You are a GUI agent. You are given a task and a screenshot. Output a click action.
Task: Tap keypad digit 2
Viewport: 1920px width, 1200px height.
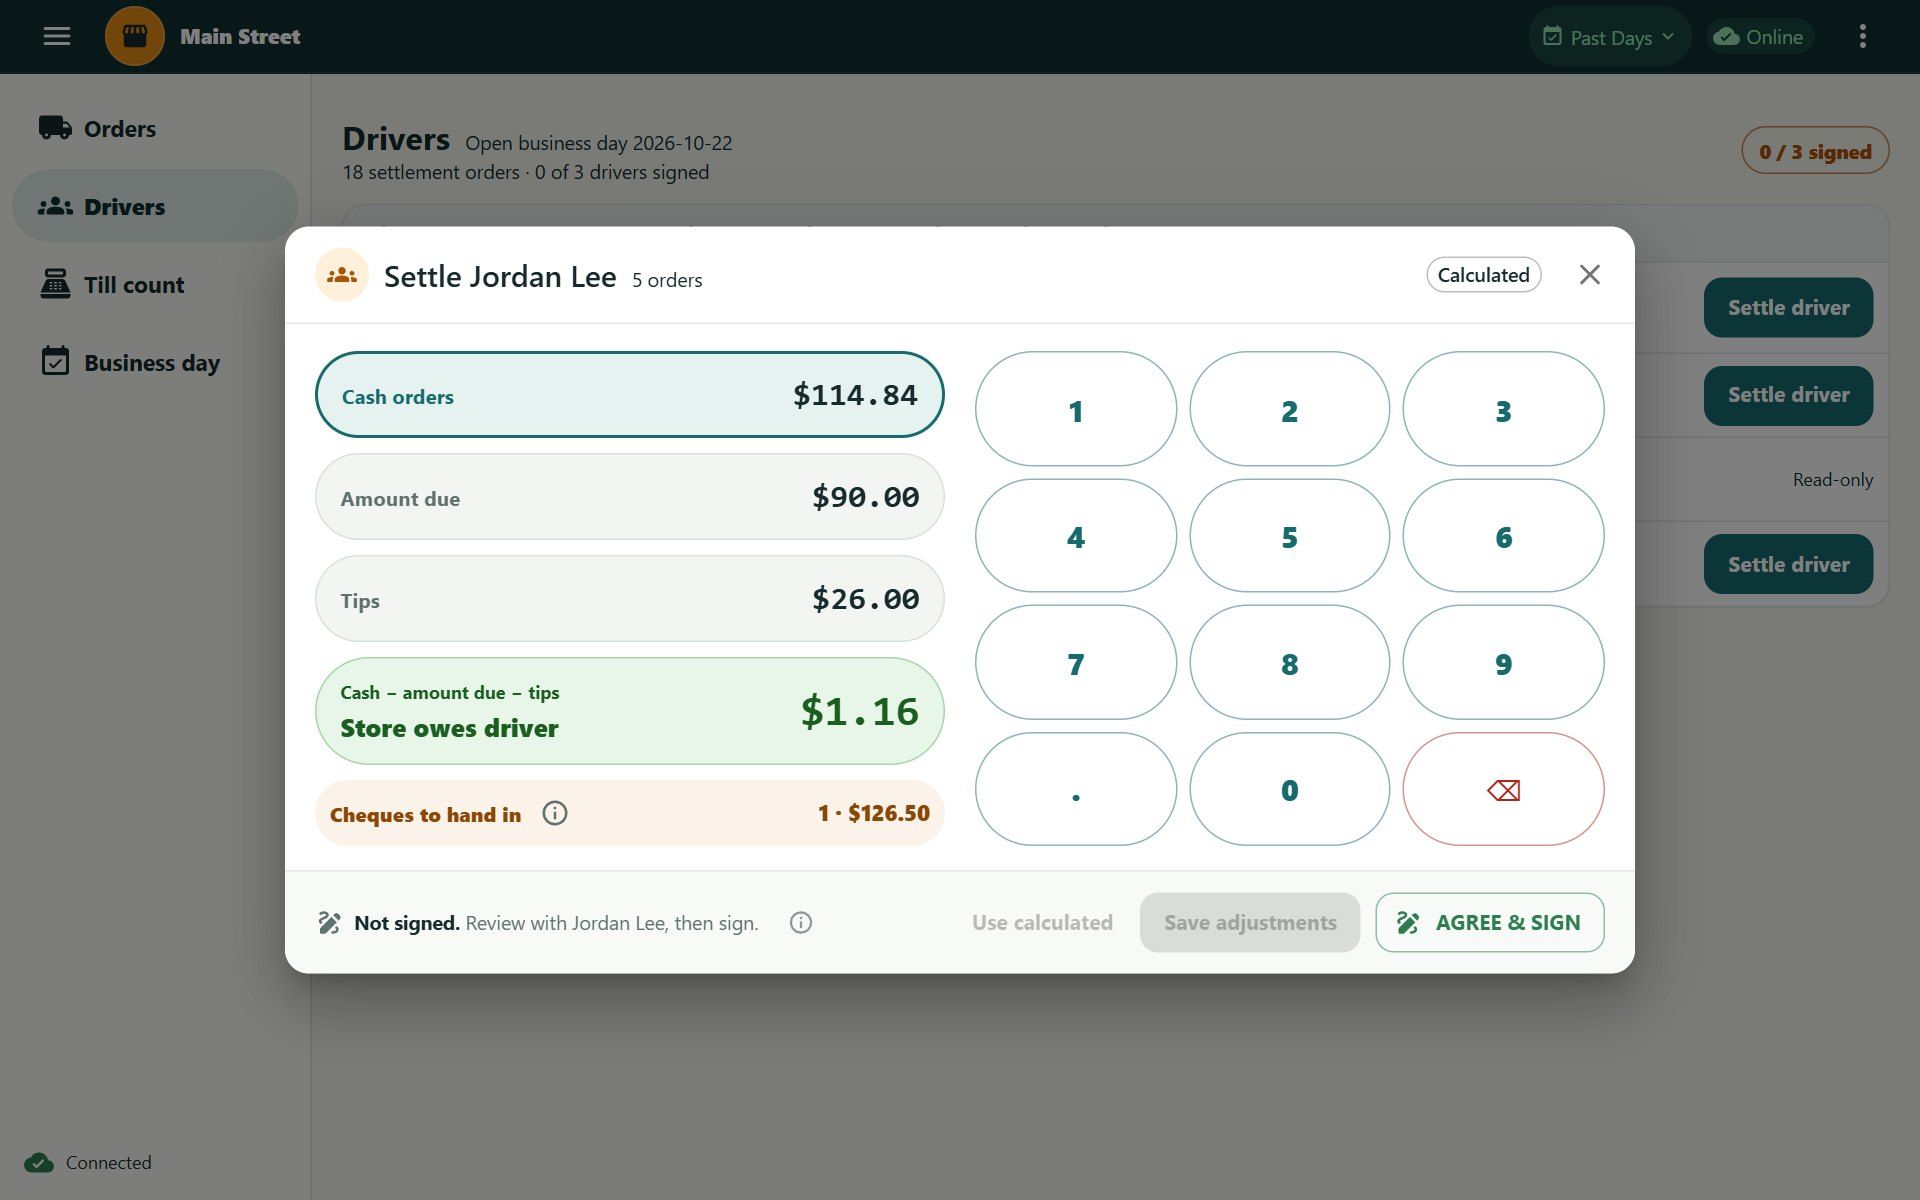[x=1290, y=409]
